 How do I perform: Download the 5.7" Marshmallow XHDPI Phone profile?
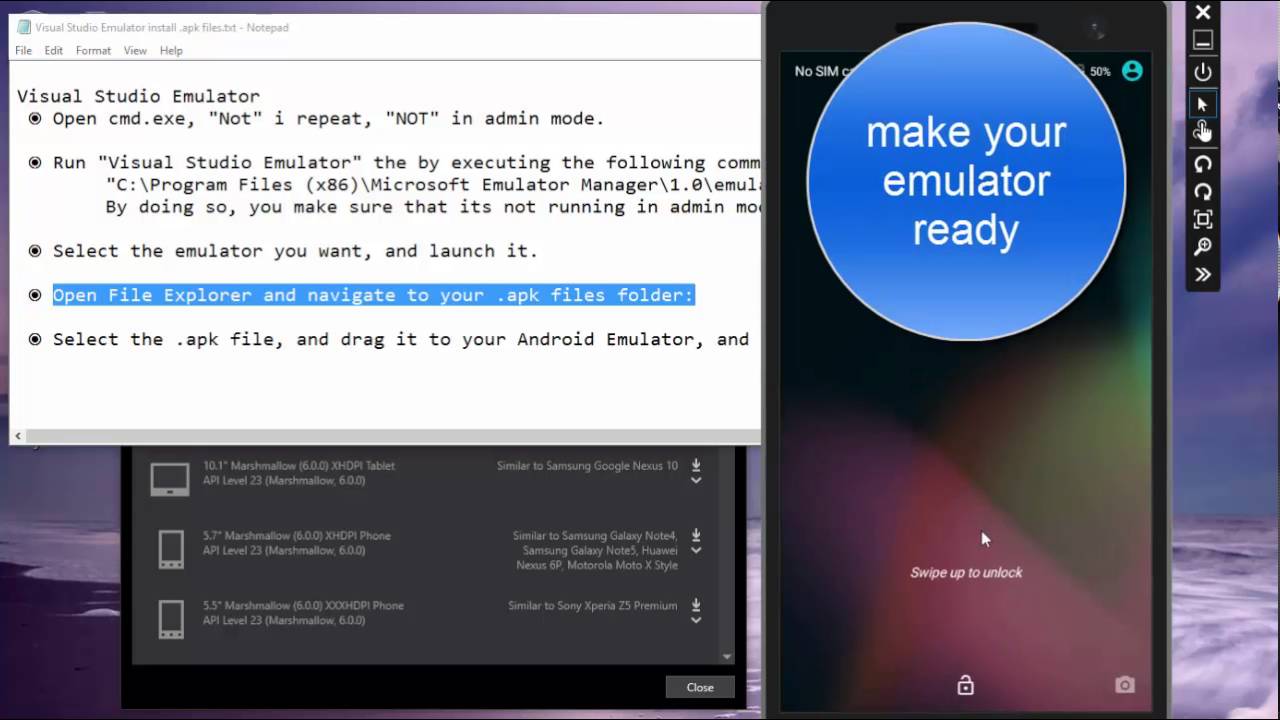coord(696,535)
